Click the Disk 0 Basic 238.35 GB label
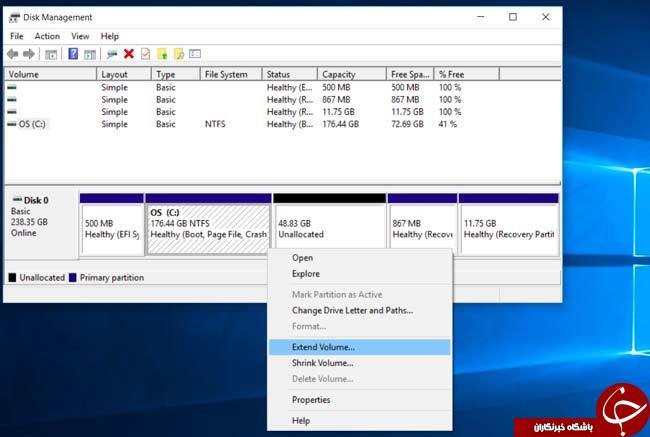Image resolution: width=650 pixels, height=437 pixels. coord(41,224)
